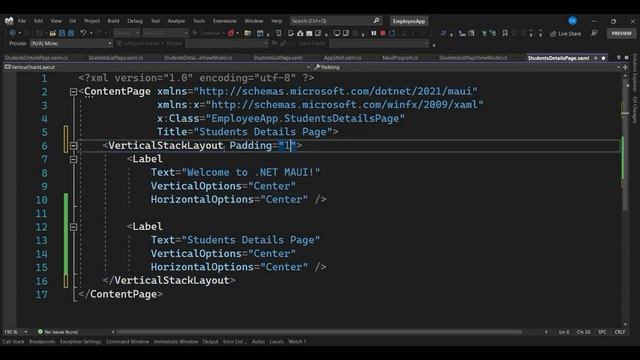The height and width of the screenshot is (360, 640).
Task: Click the feedback icon beside Live Share
Action: (x=594, y=33)
